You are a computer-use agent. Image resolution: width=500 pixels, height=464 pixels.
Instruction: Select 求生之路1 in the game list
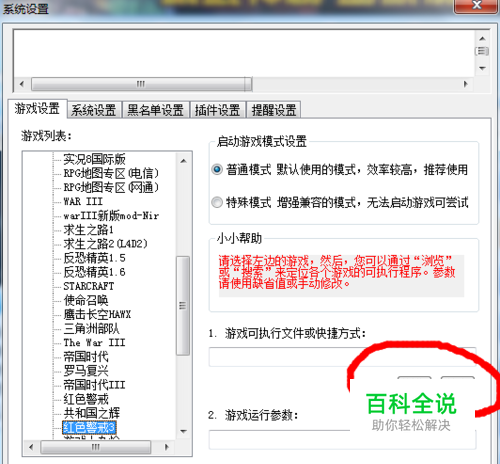(89, 230)
